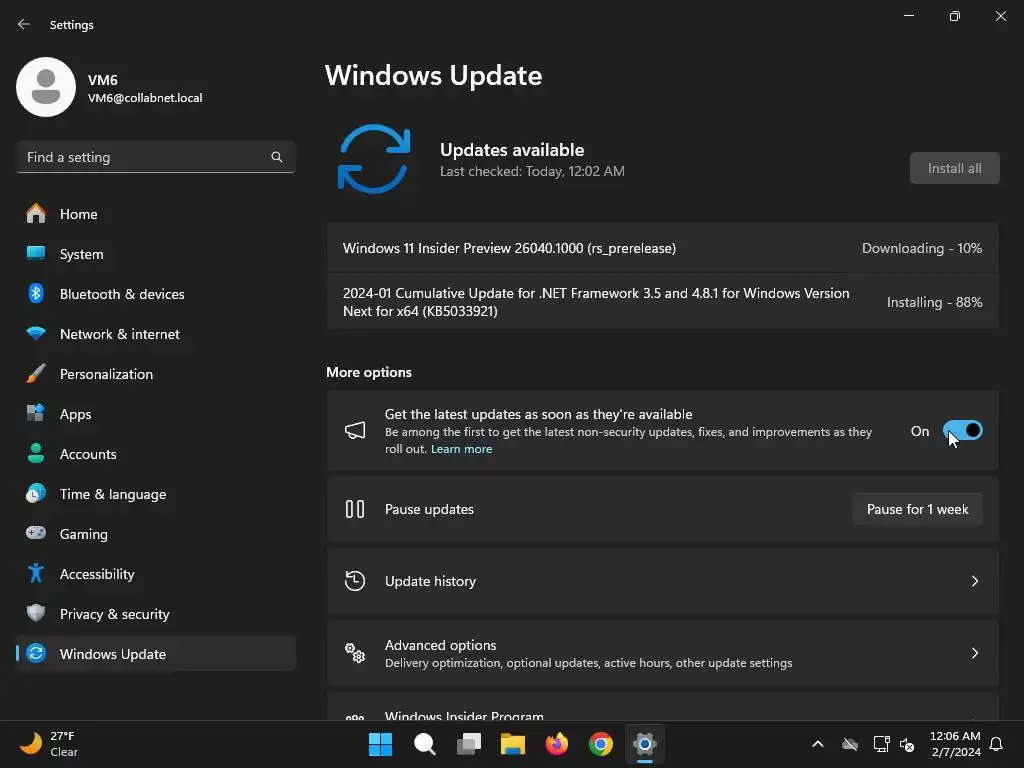Open the Windows Start menu
Viewport: 1024px width, 768px height.
coord(380,744)
